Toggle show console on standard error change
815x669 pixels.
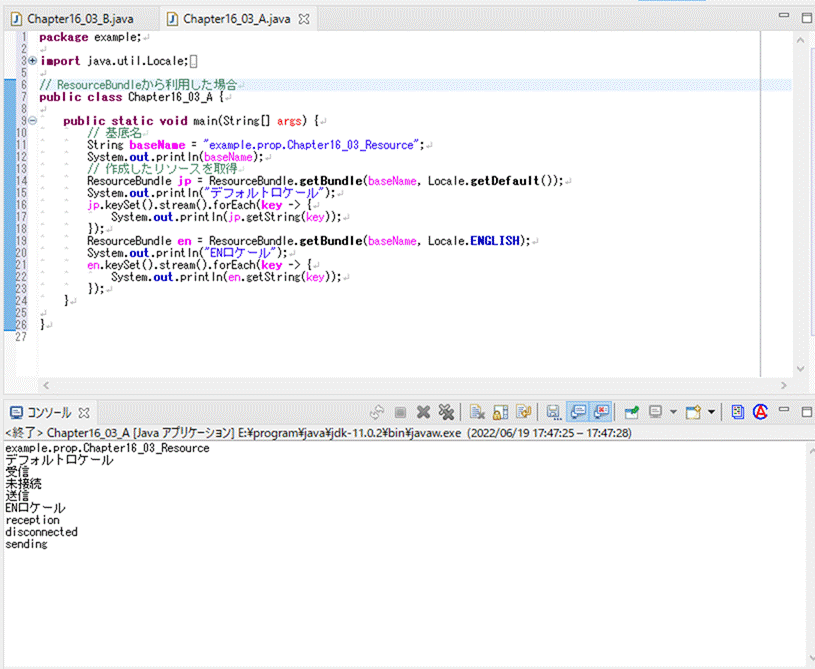(600, 412)
